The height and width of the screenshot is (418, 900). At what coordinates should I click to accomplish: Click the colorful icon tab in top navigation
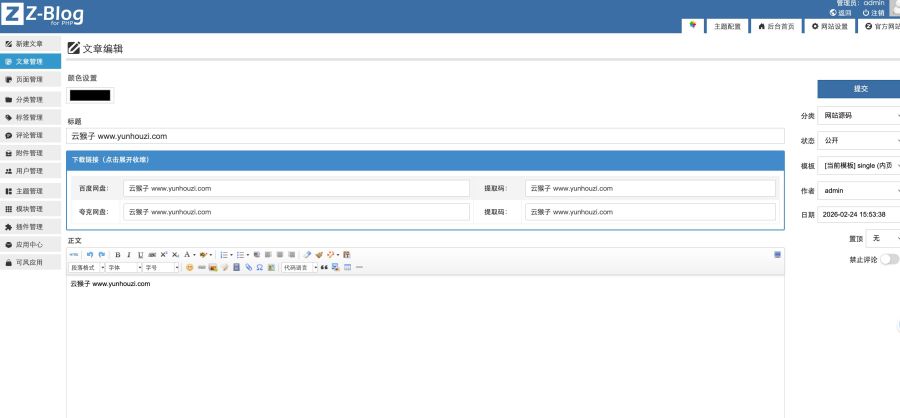pos(692,26)
